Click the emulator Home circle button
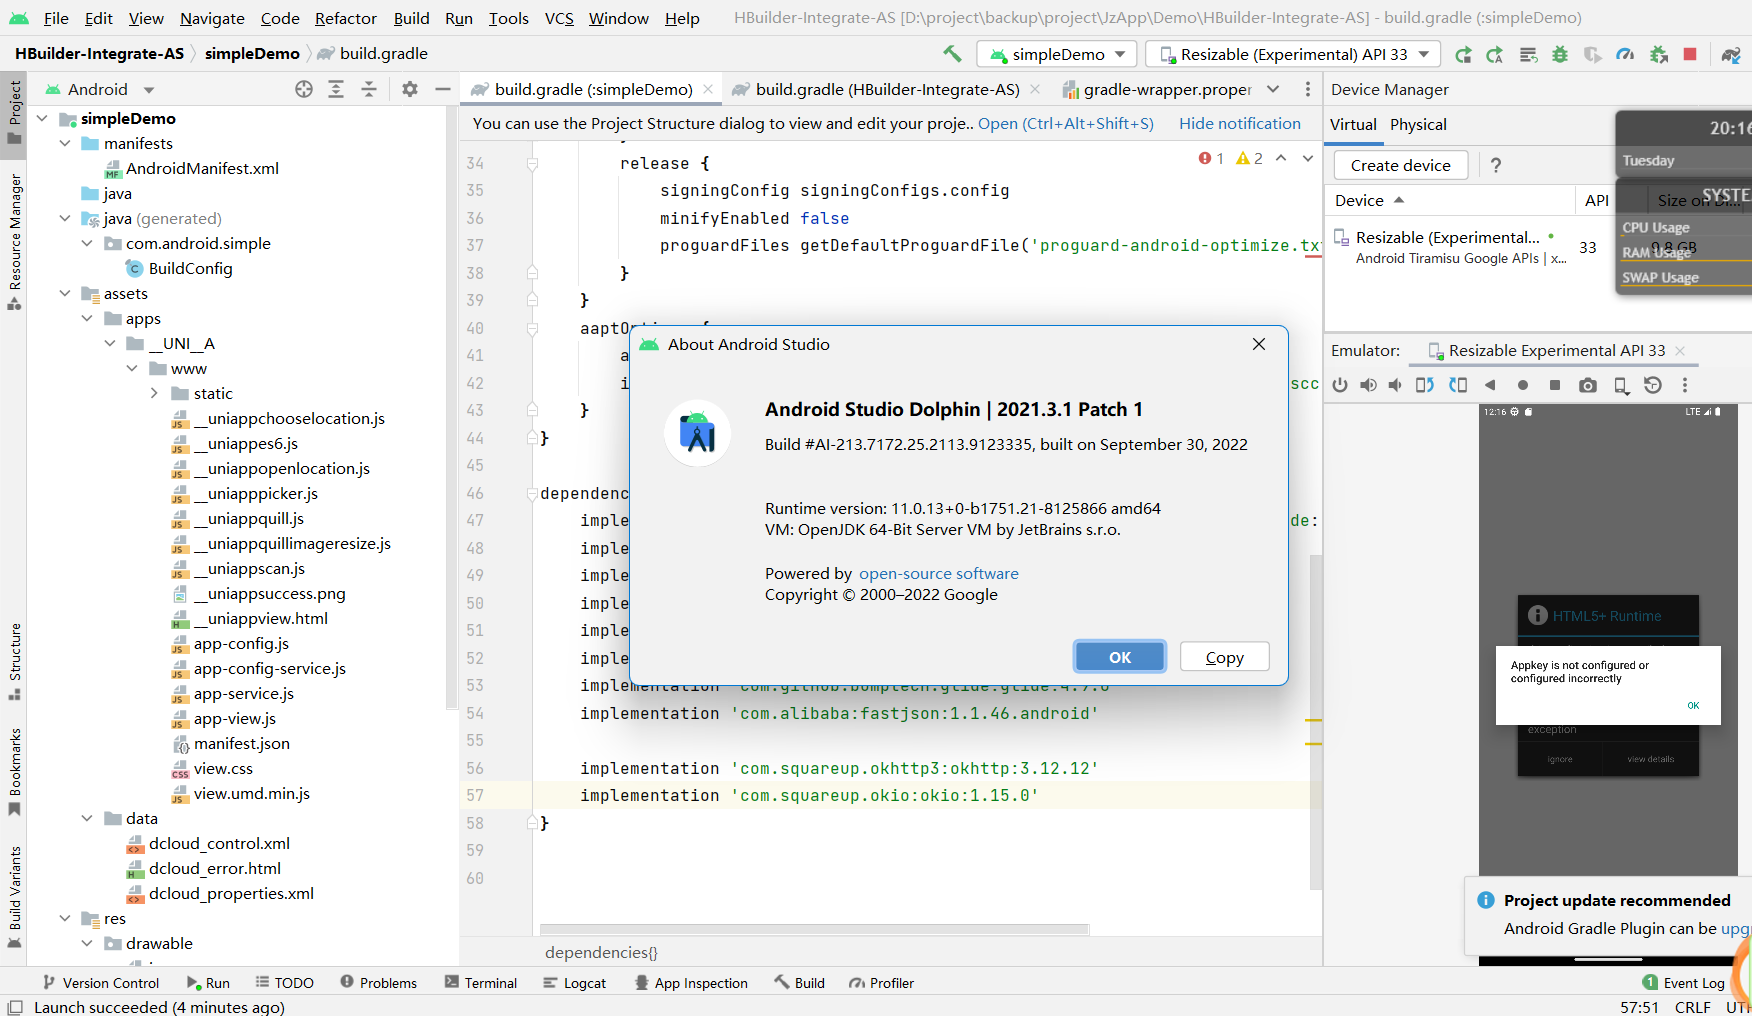The width and height of the screenshot is (1752, 1016). (1523, 385)
